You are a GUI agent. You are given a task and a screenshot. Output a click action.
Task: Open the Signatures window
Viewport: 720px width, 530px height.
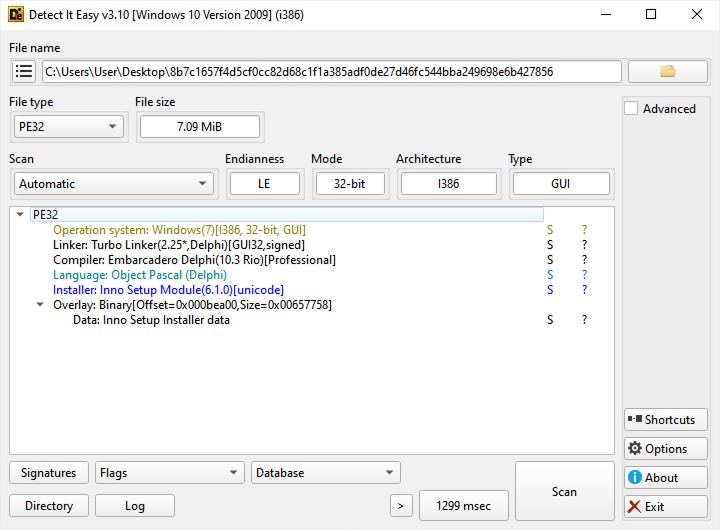coord(48,473)
